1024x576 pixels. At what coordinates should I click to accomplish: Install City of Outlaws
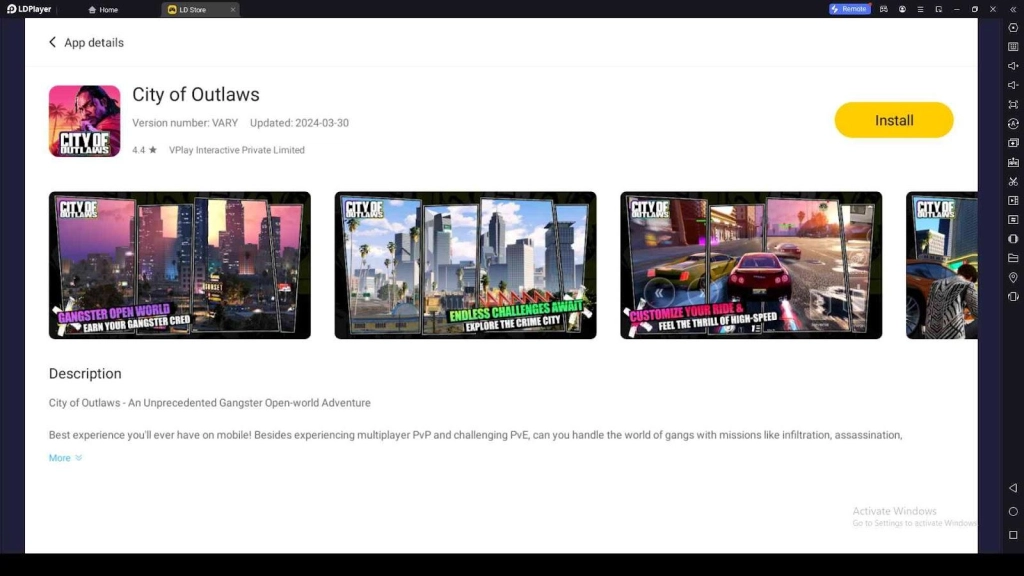click(x=893, y=120)
